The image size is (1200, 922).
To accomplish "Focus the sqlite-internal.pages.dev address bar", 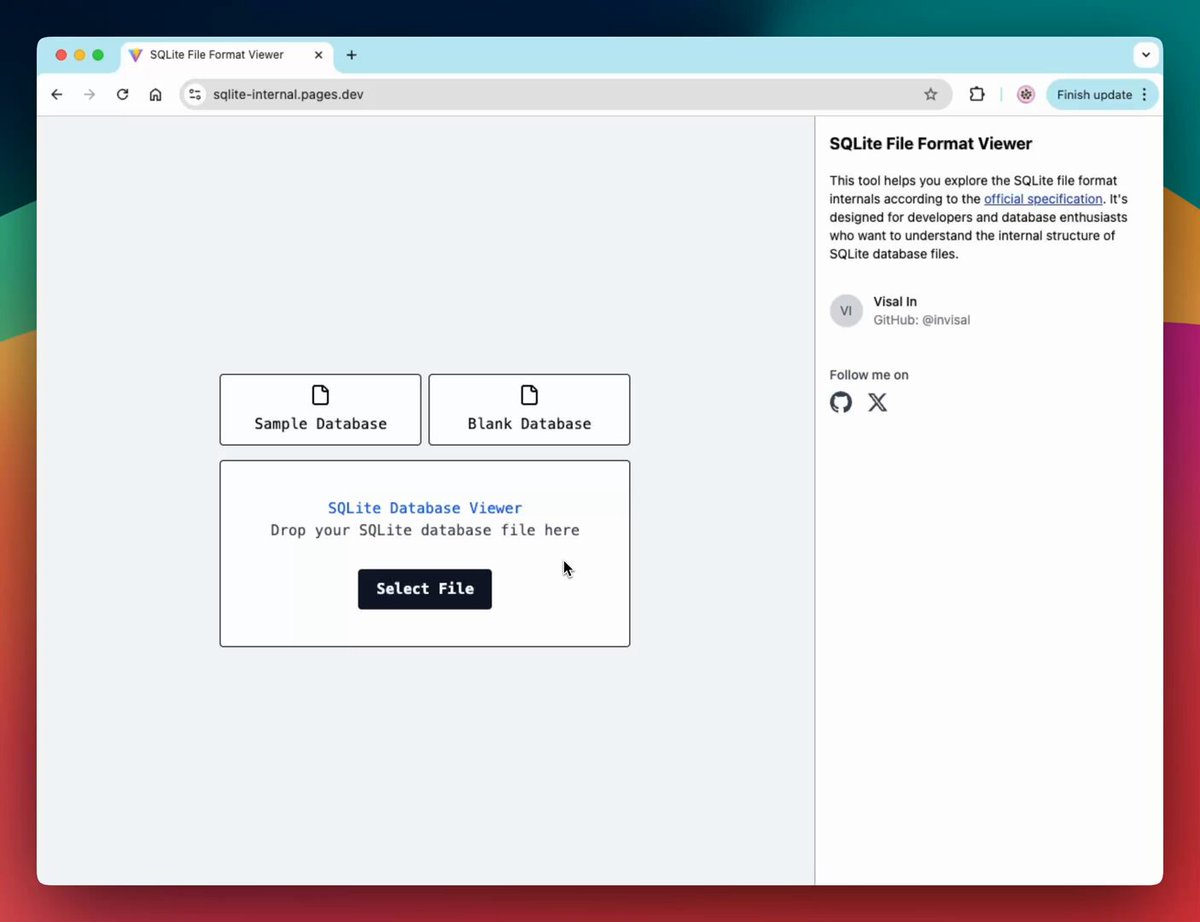I will click(565, 95).
